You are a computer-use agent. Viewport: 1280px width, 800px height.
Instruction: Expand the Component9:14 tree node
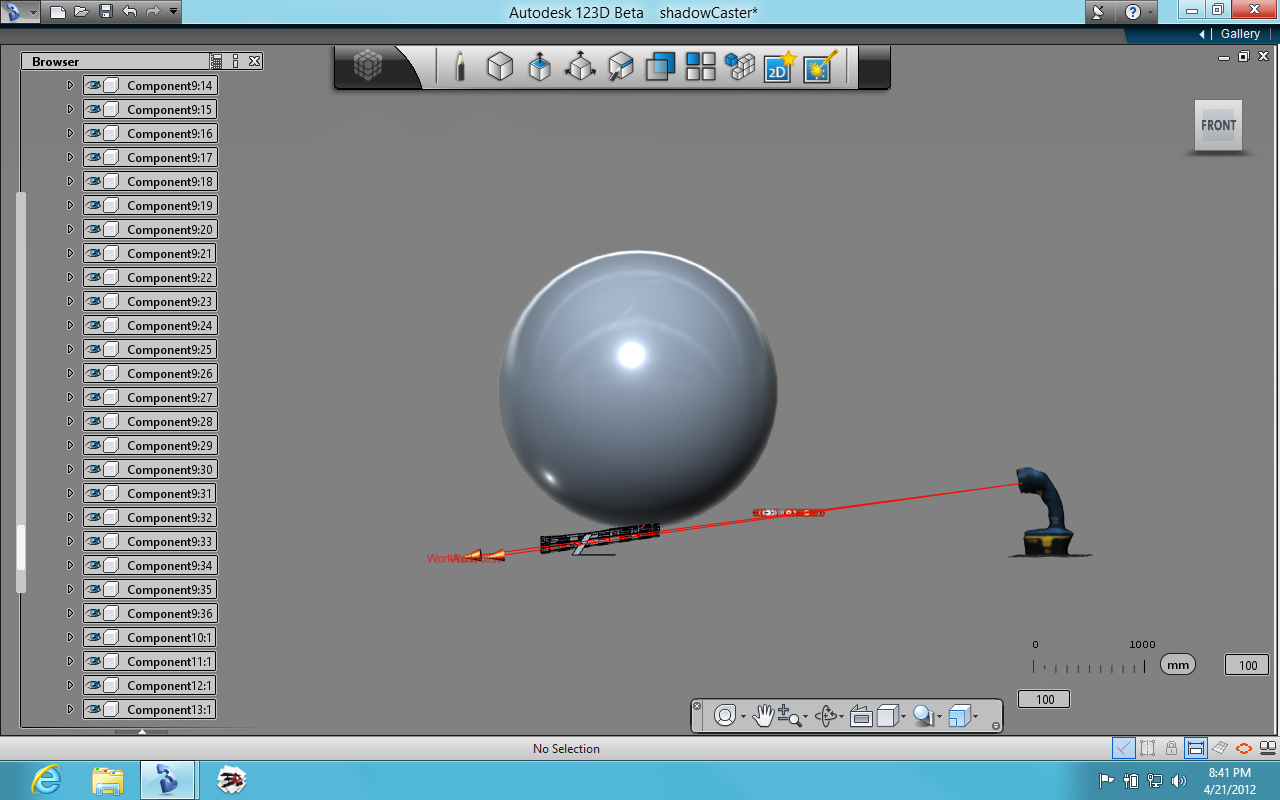click(70, 86)
